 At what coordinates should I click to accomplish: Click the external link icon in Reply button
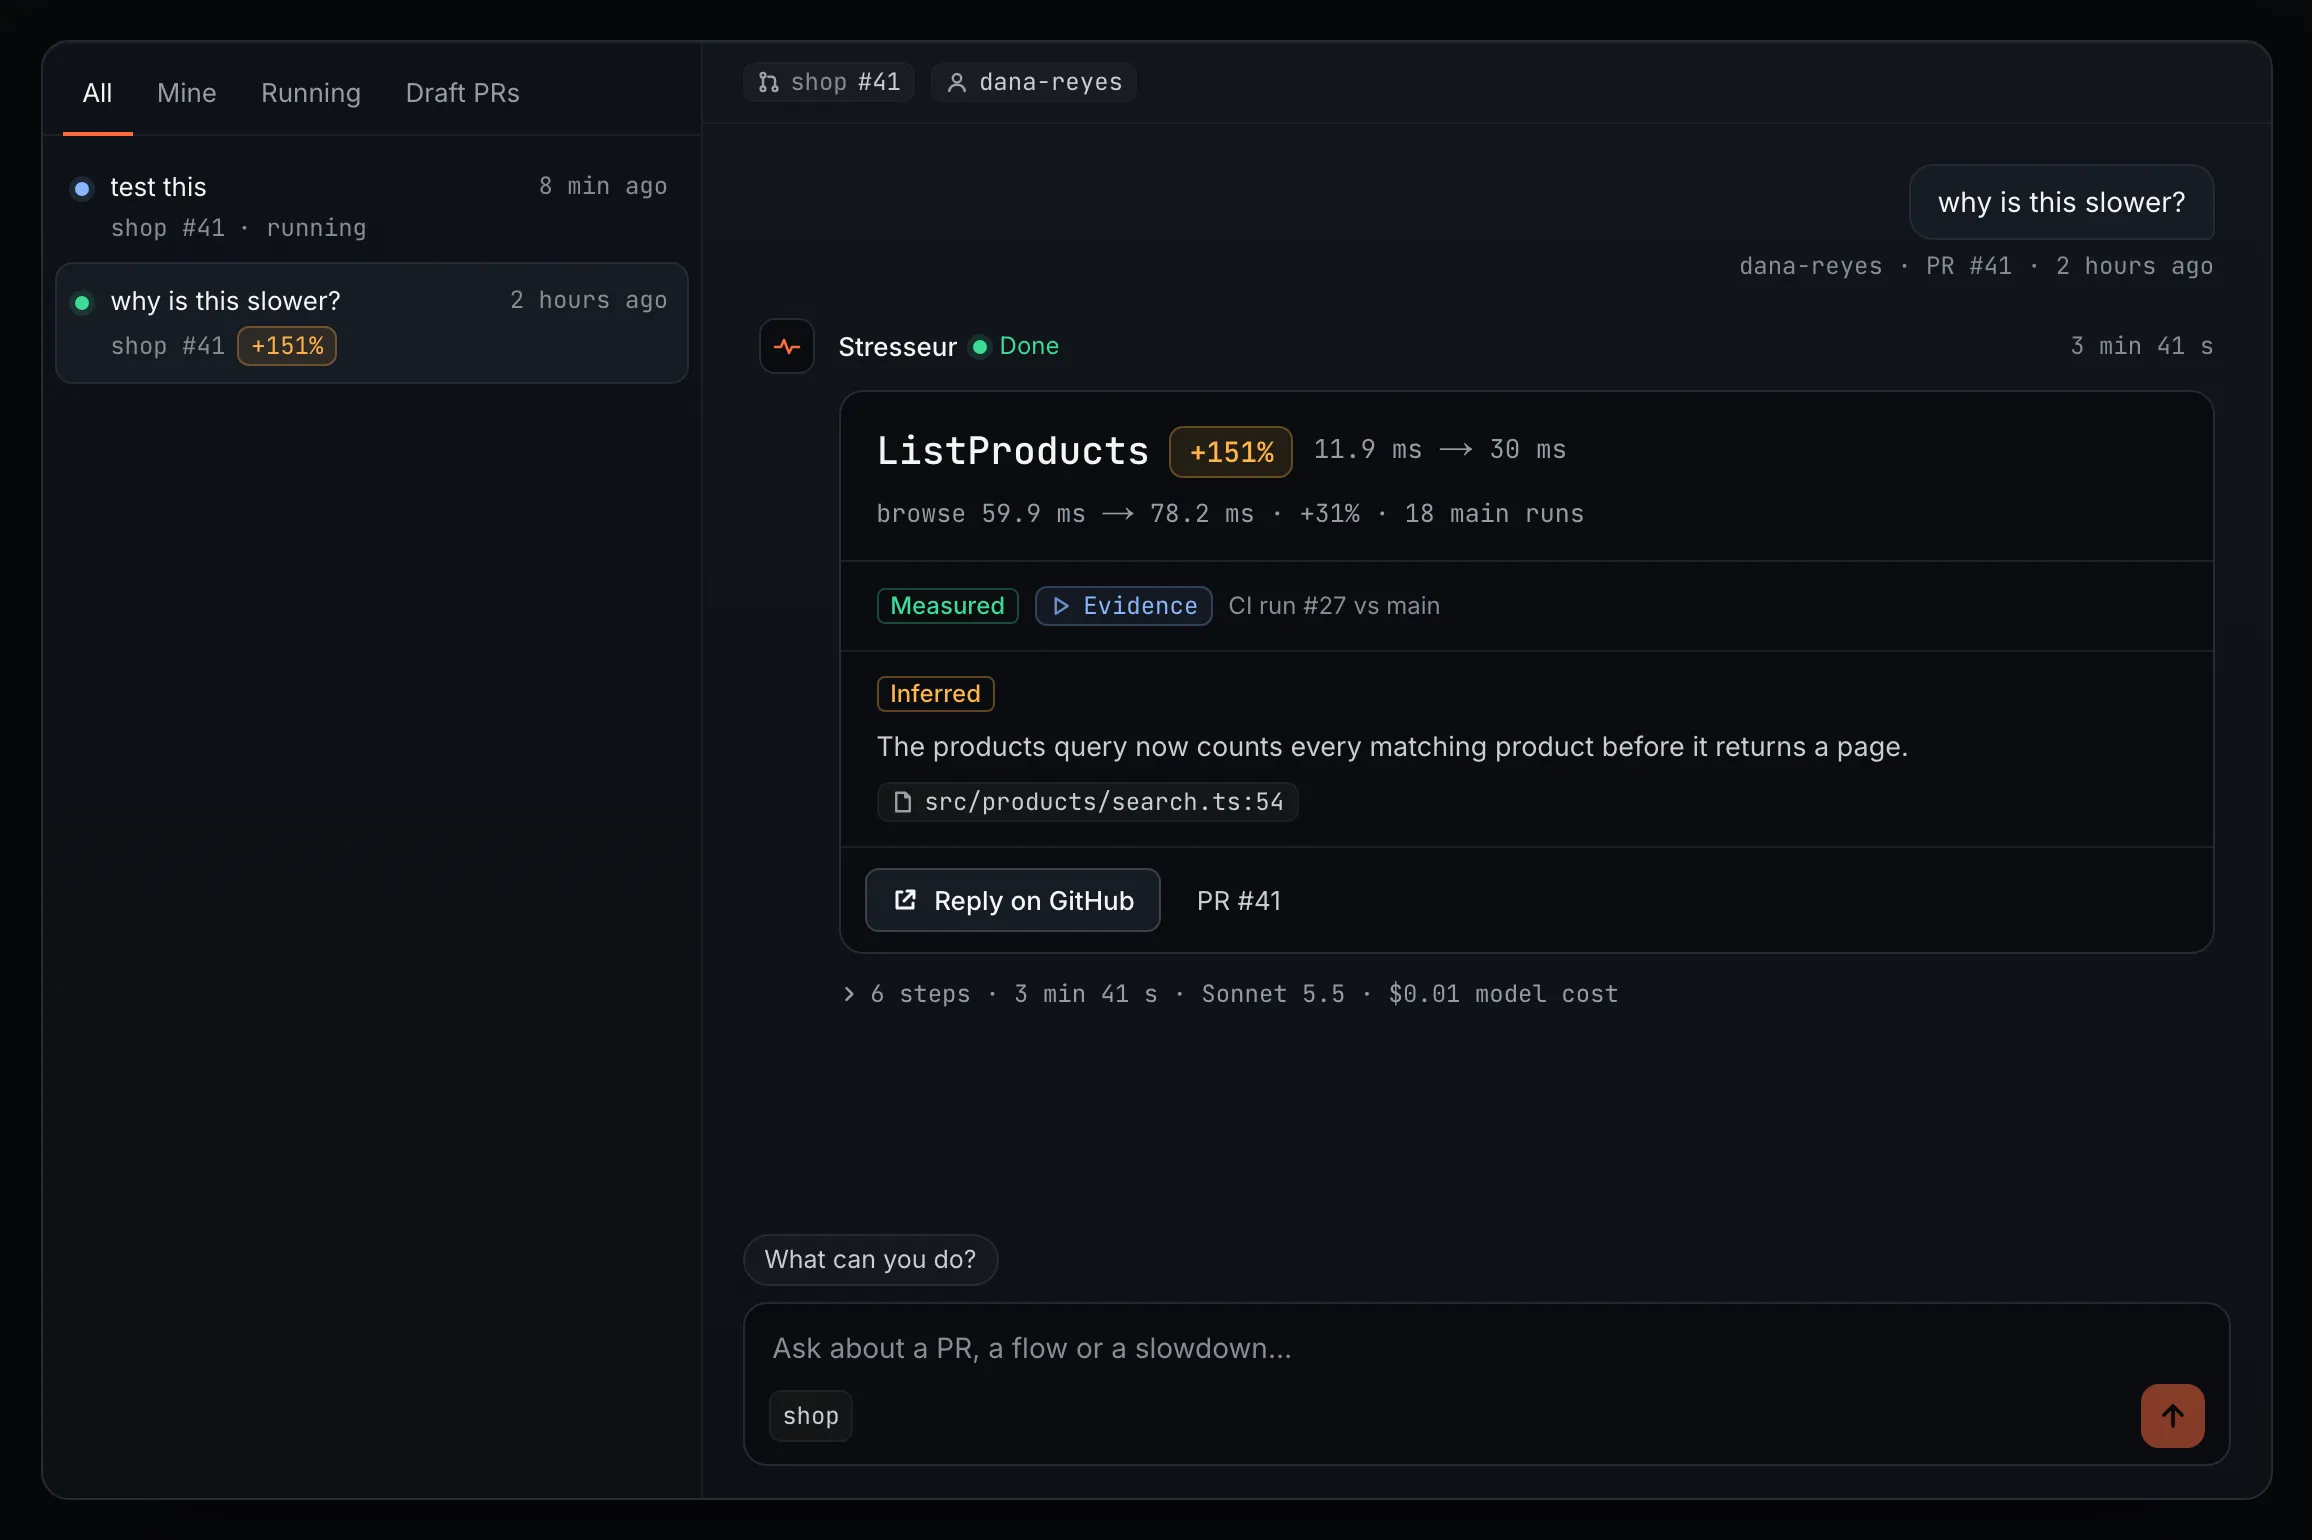pyautogui.click(x=905, y=900)
